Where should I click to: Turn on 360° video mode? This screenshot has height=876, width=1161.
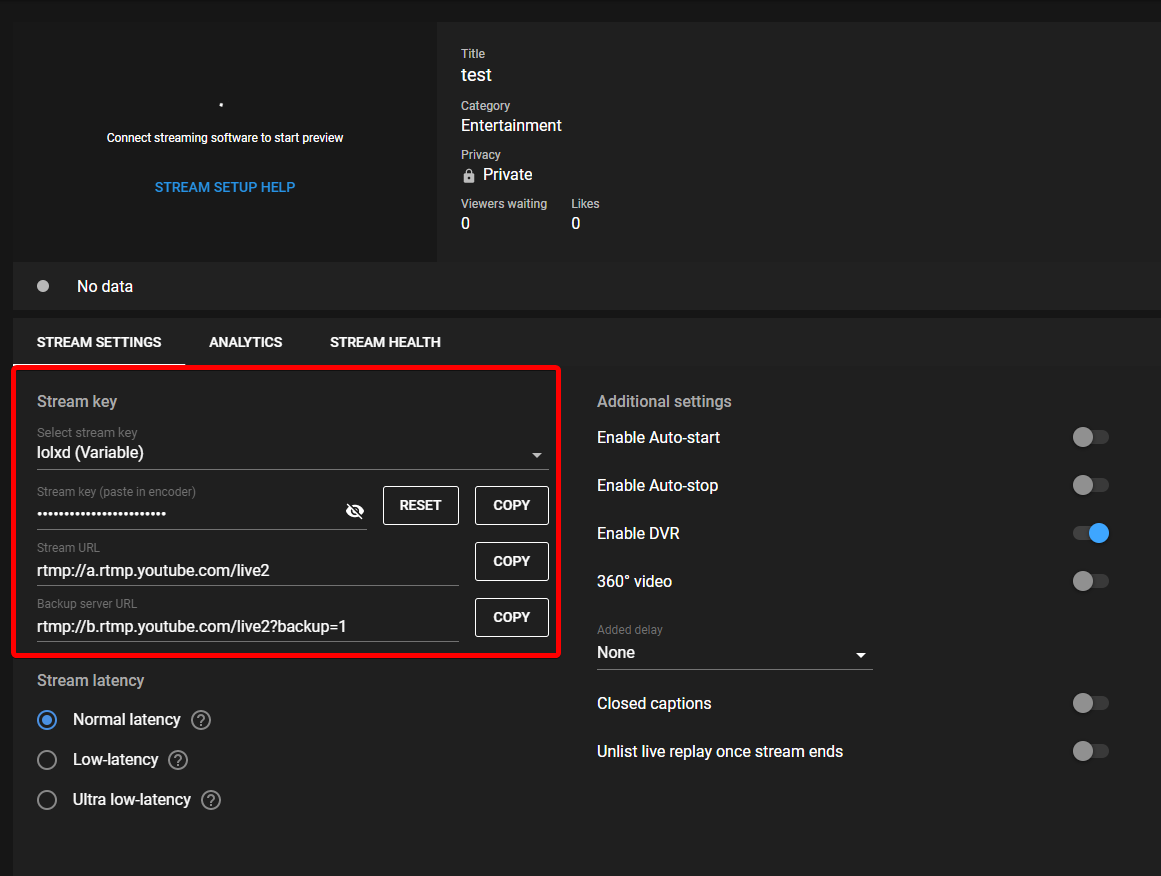1090,581
